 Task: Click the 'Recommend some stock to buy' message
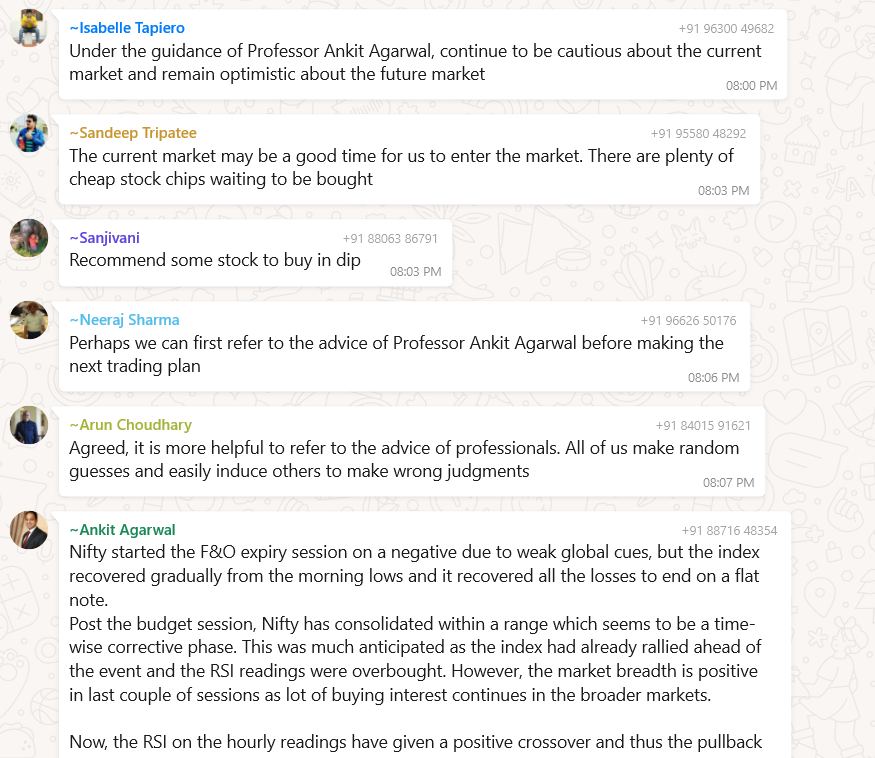(x=215, y=260)
